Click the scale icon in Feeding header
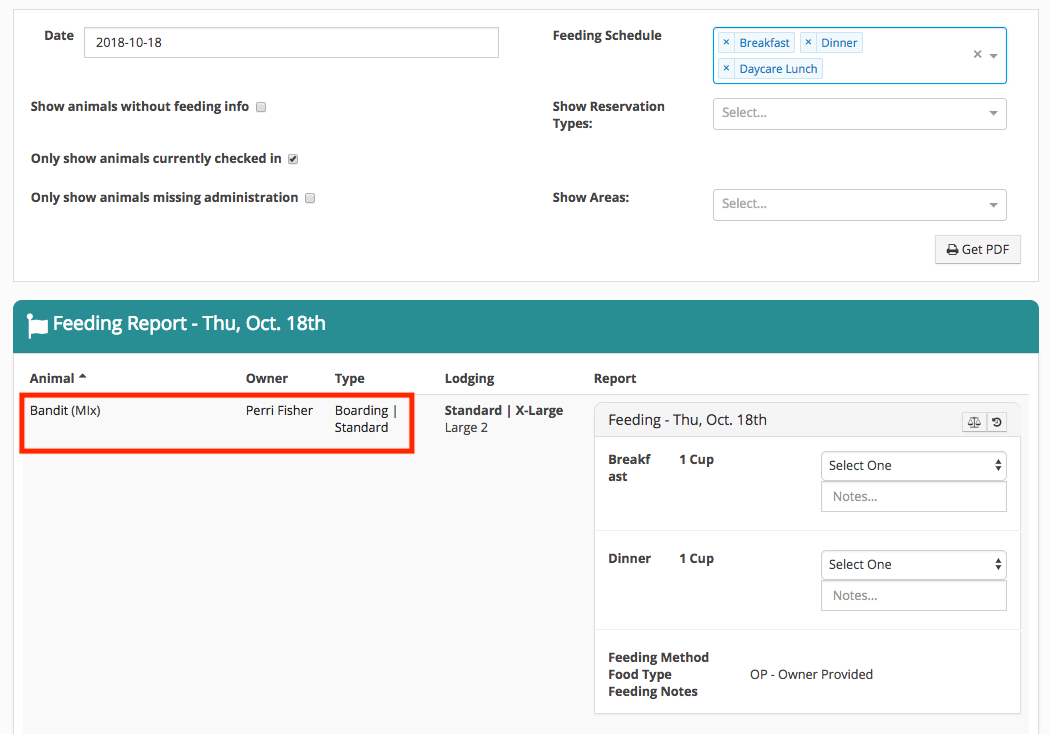Viewport: 1049px width, 734px height. click(974, 422)
